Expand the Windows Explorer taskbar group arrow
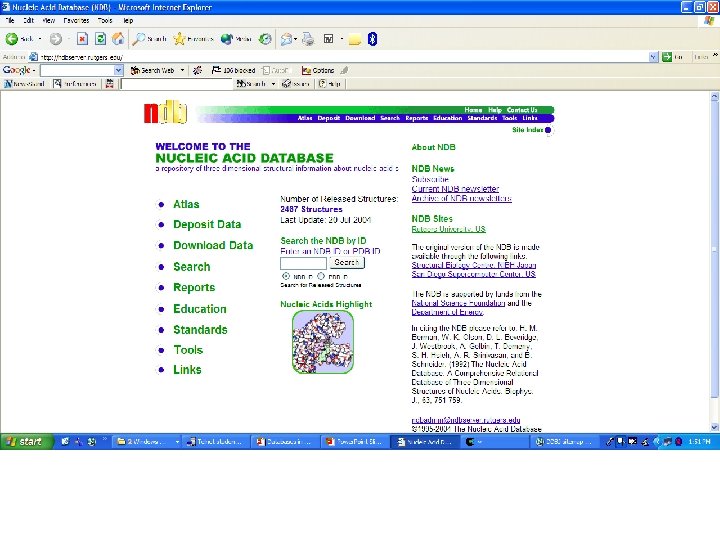The image size is (720, 540). 177,442
